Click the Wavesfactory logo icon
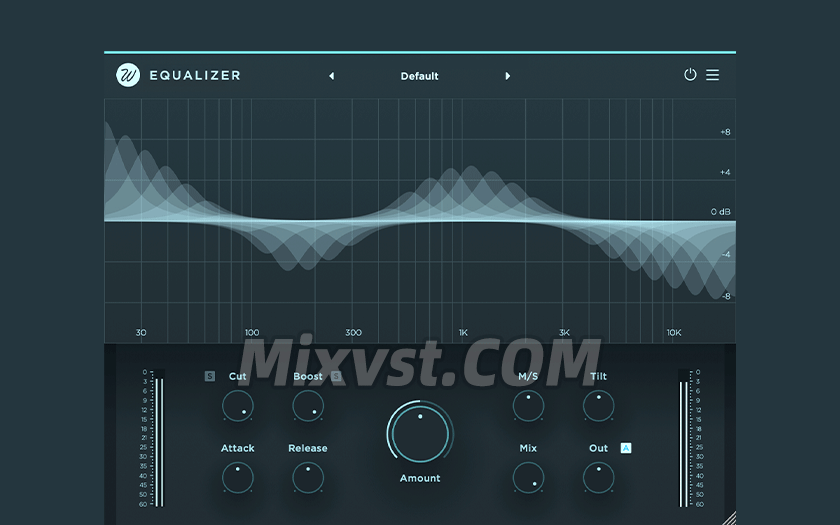Screen dimensions: 840x525 [x=128, y=75]
